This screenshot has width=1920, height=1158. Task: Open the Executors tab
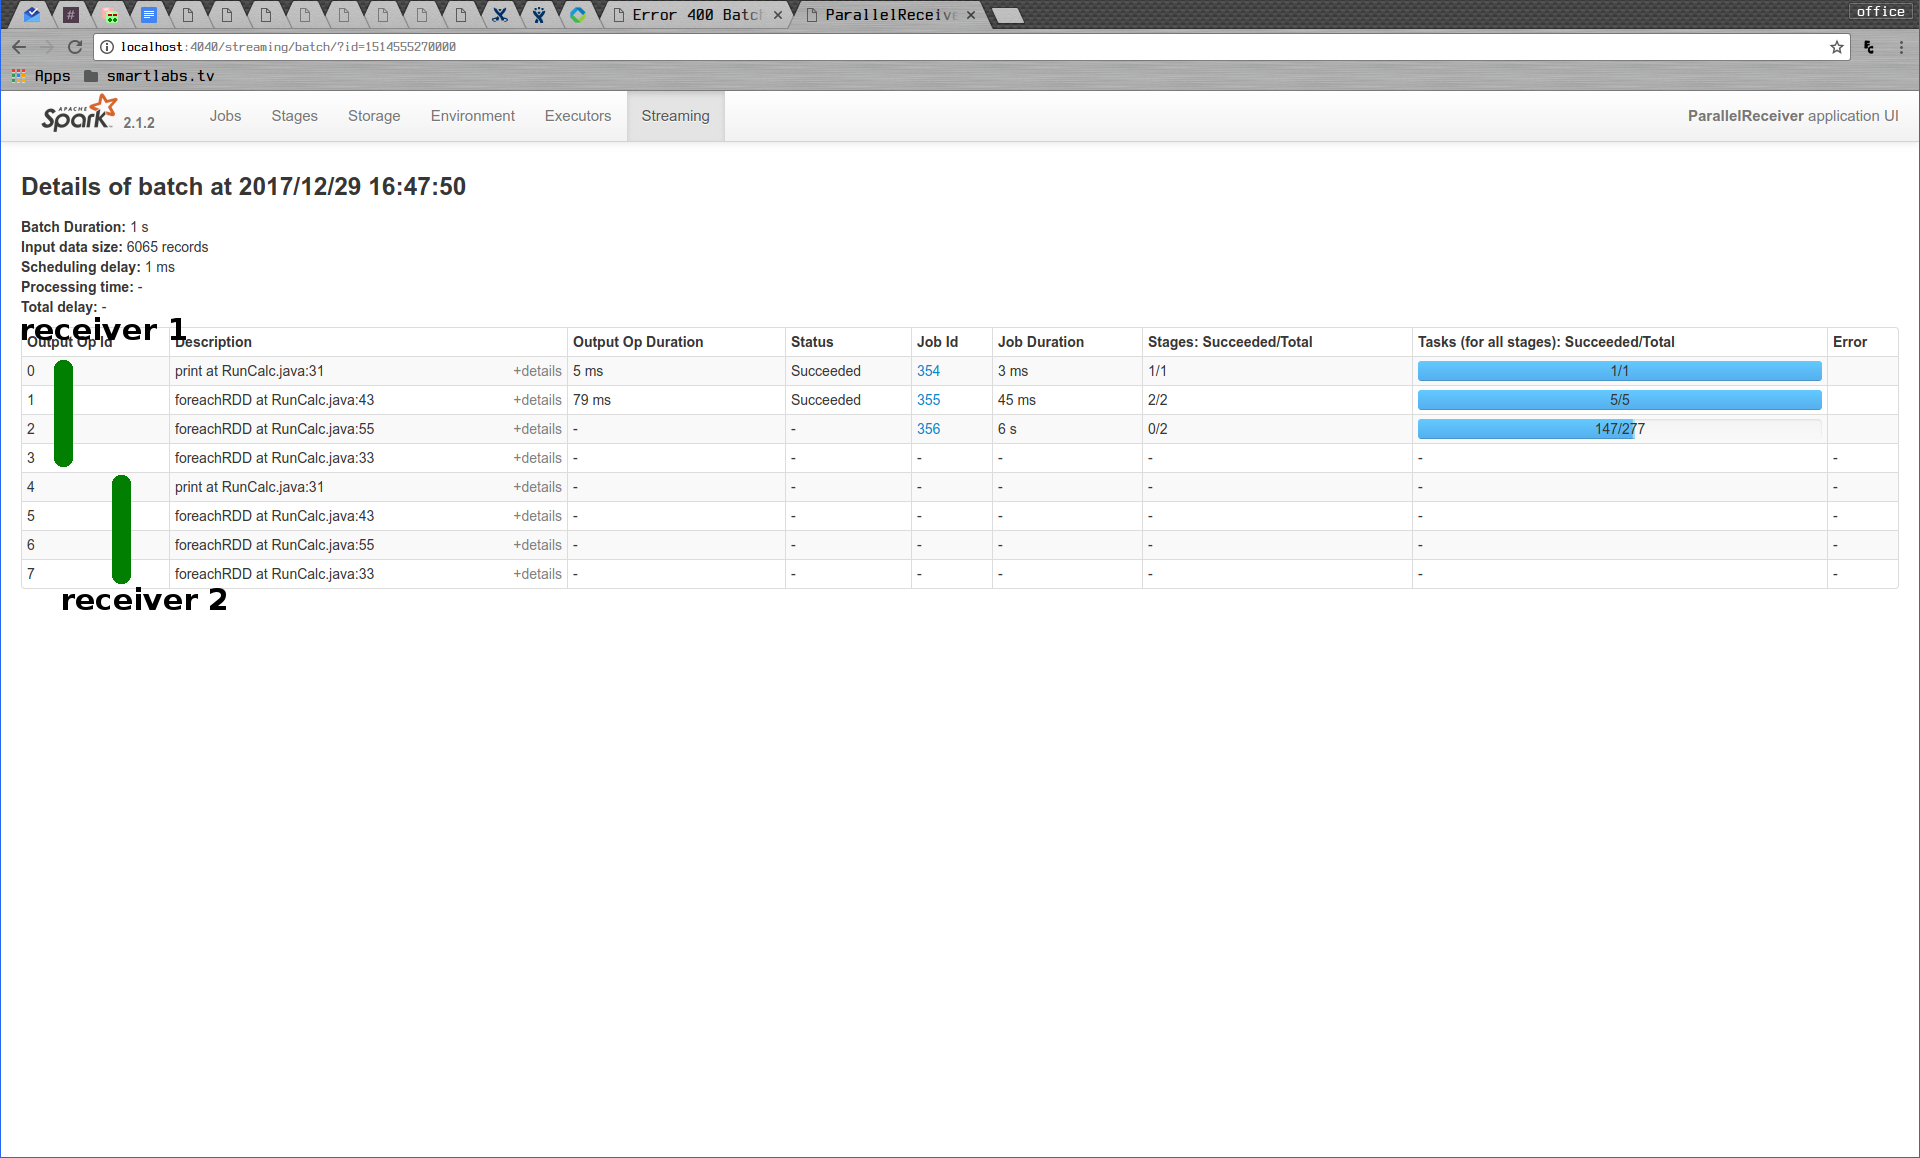[x=577, y=116]
